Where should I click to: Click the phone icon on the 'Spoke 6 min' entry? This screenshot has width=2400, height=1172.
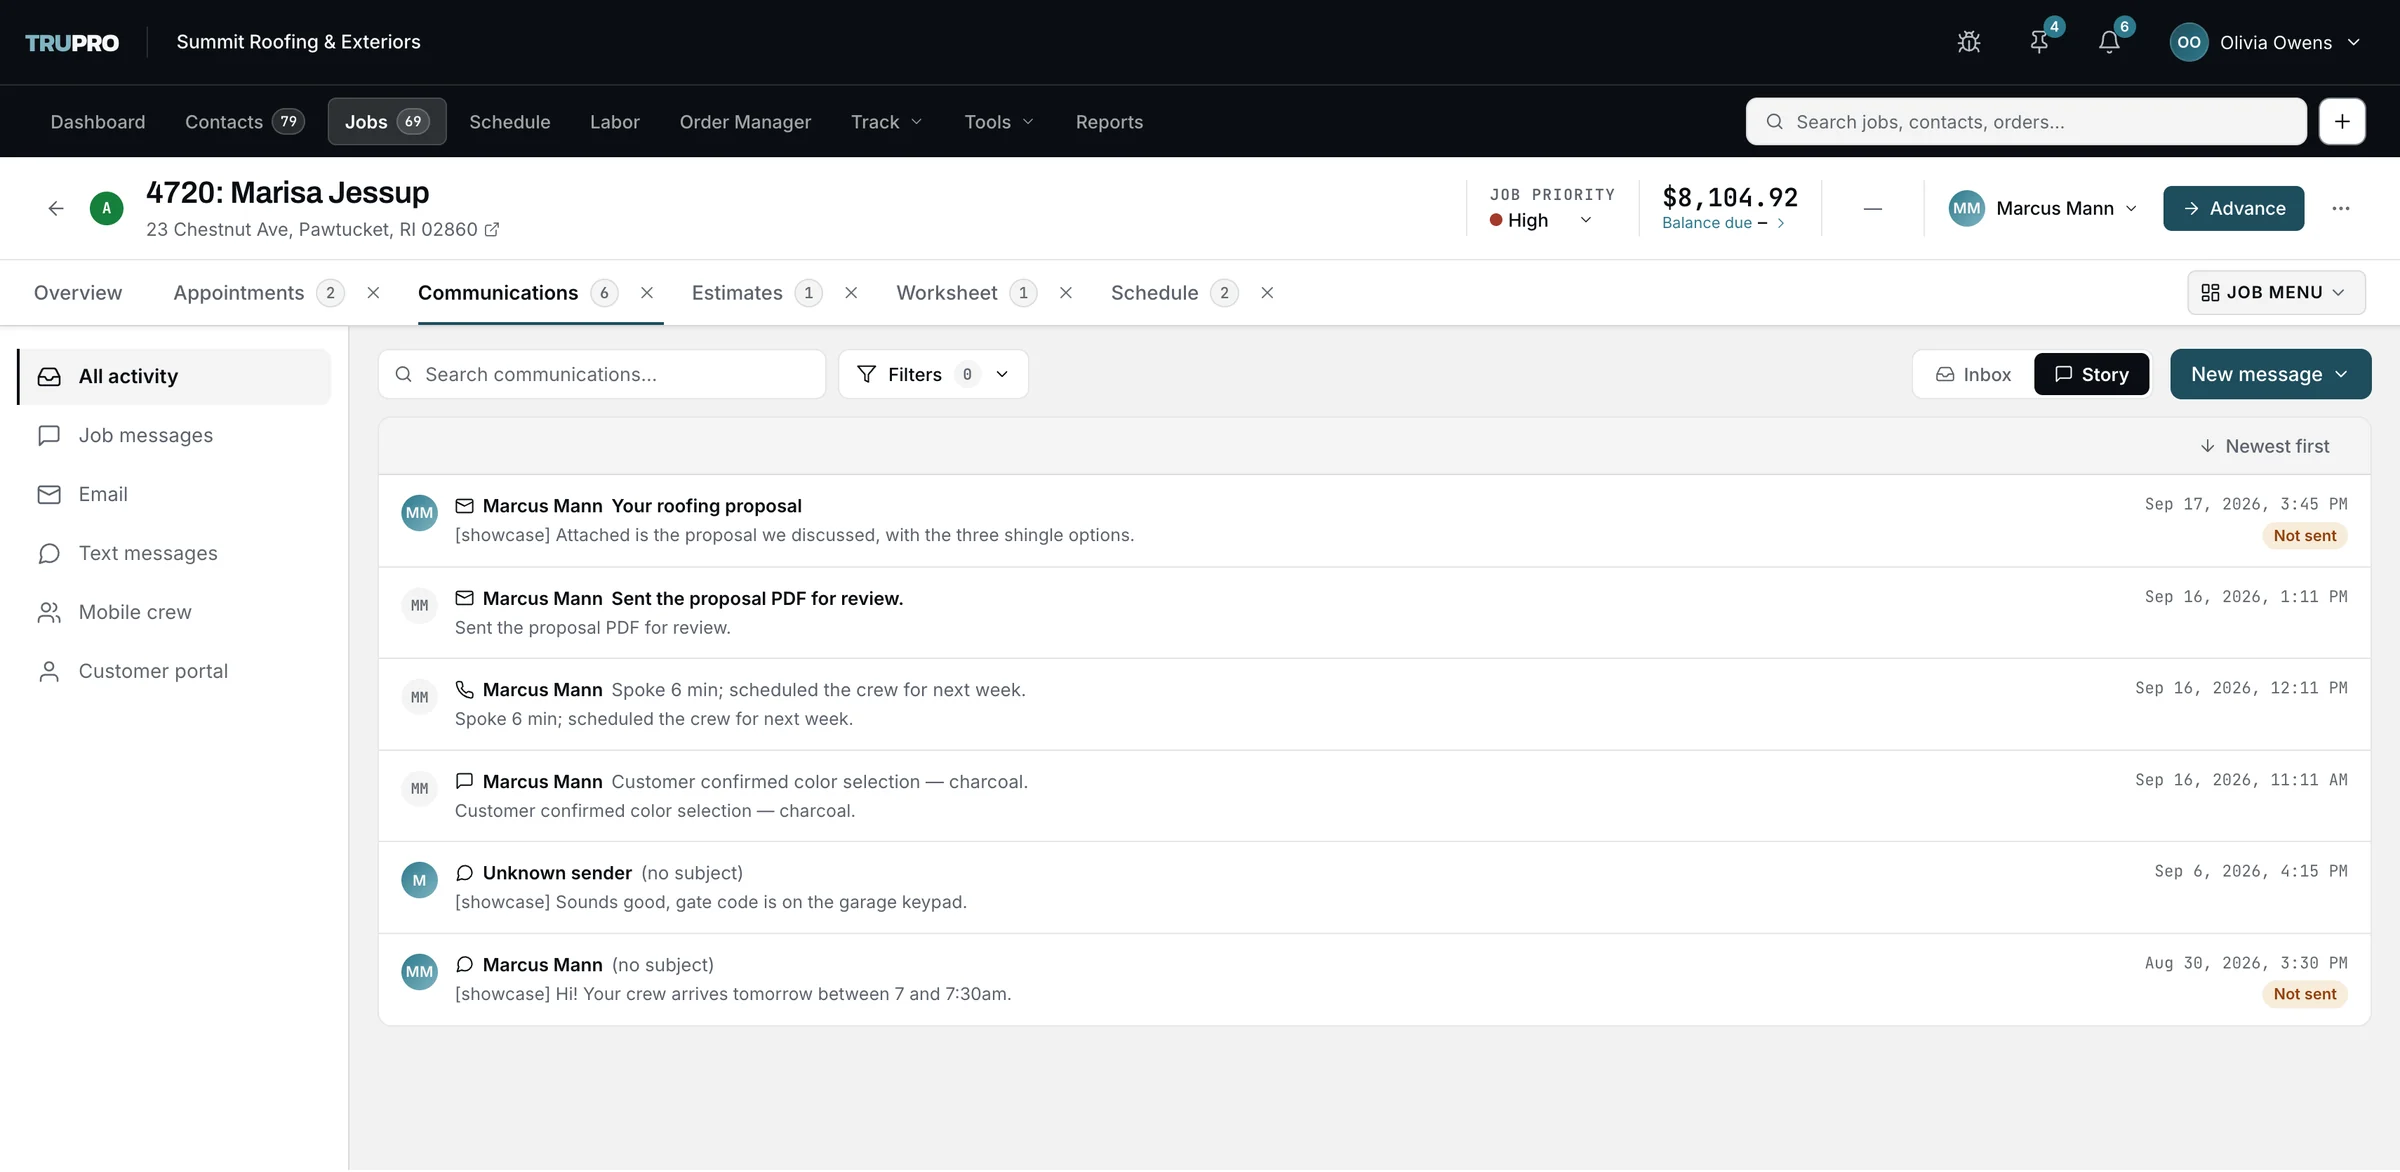(464, 690)
